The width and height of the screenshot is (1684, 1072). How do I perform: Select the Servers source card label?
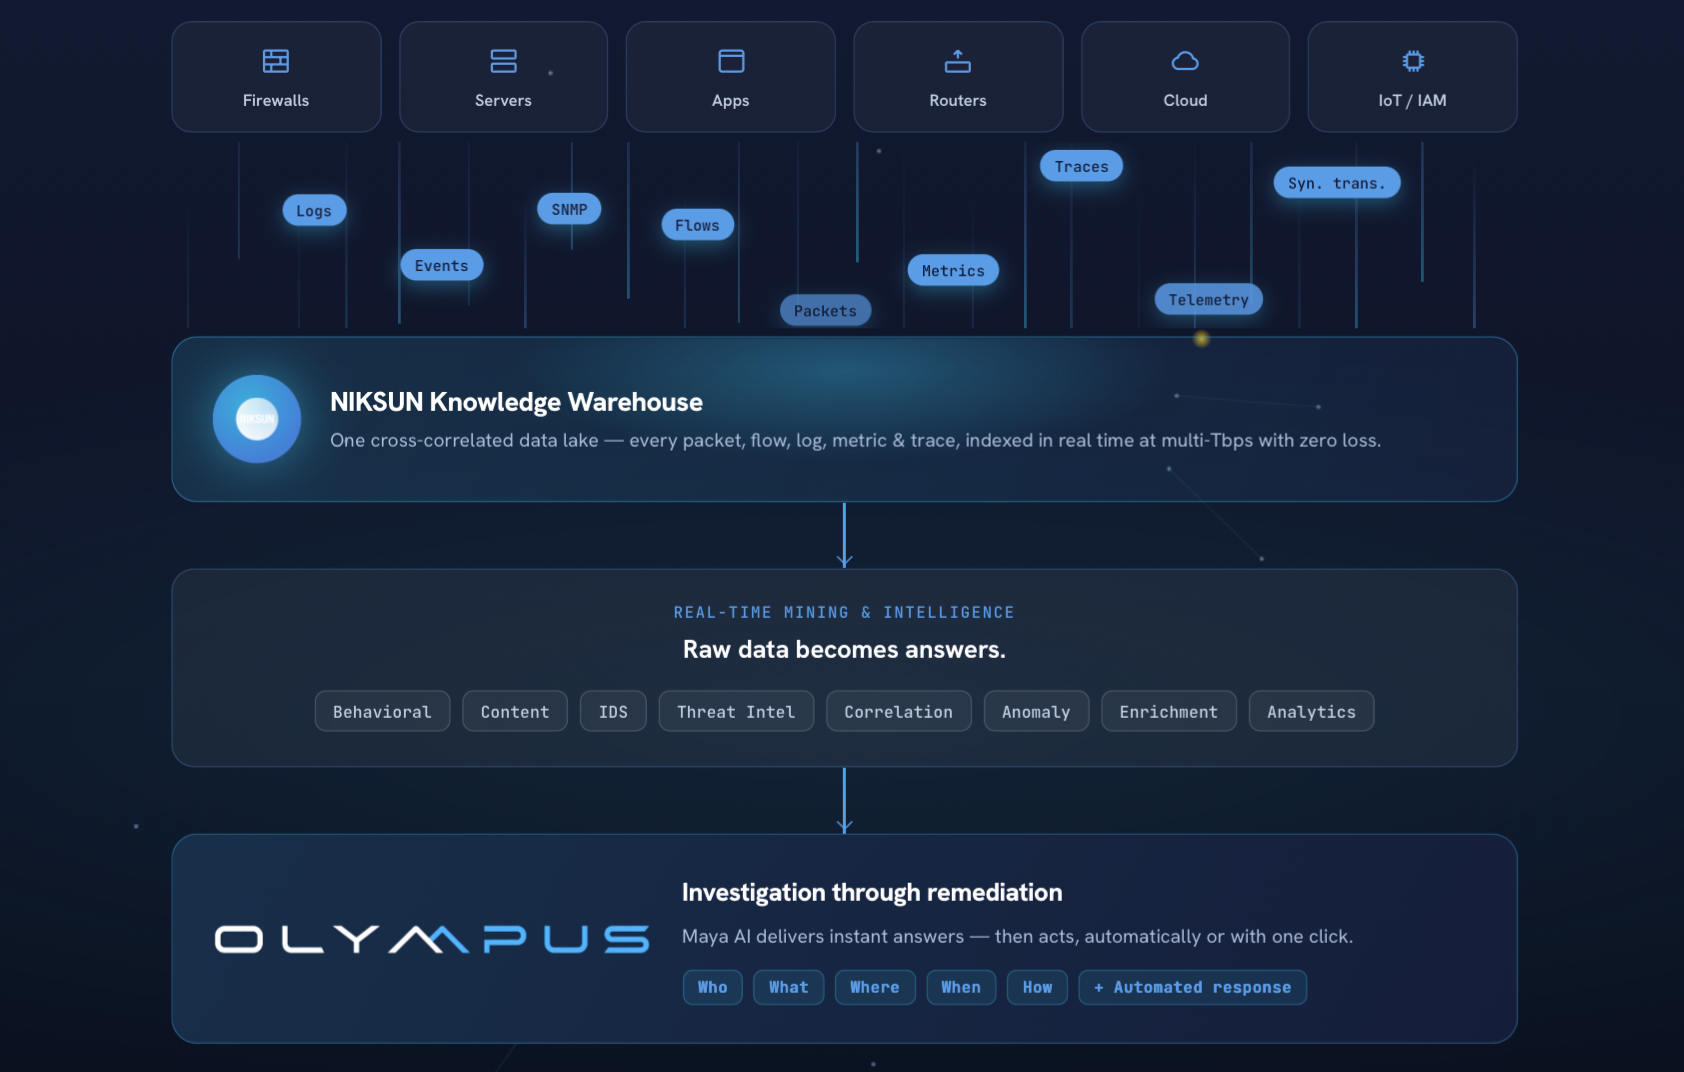(503, 100)
